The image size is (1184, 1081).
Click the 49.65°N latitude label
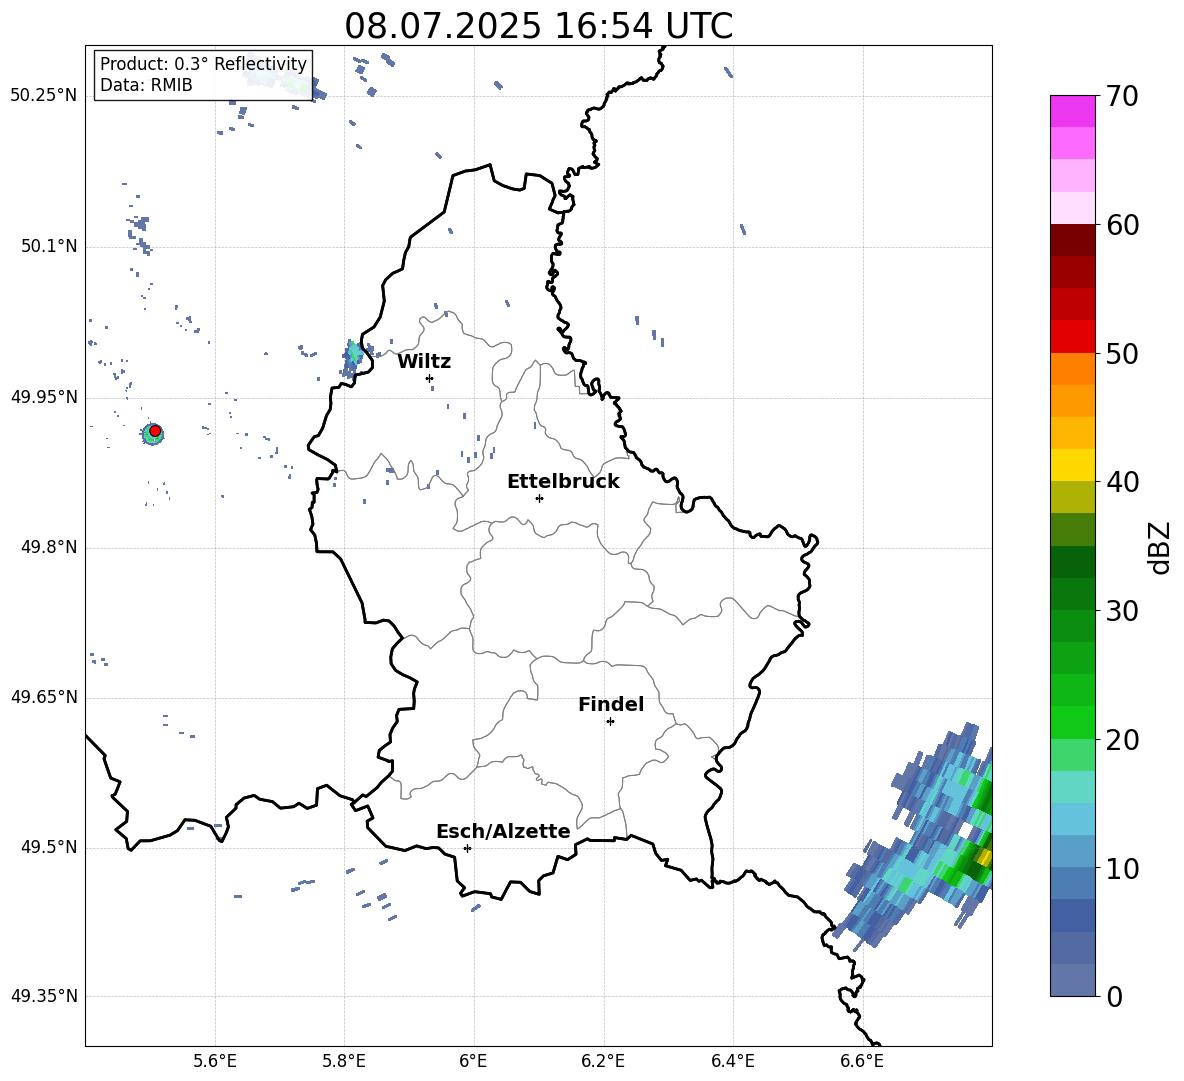(44, 697)
